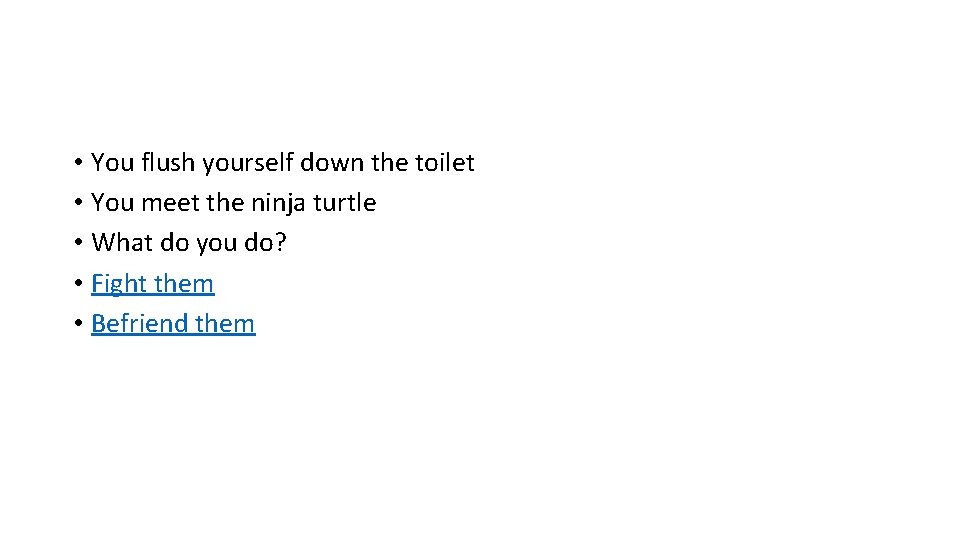Open the "Befriend them" hyperlink
960x540 pixels.
173,324
